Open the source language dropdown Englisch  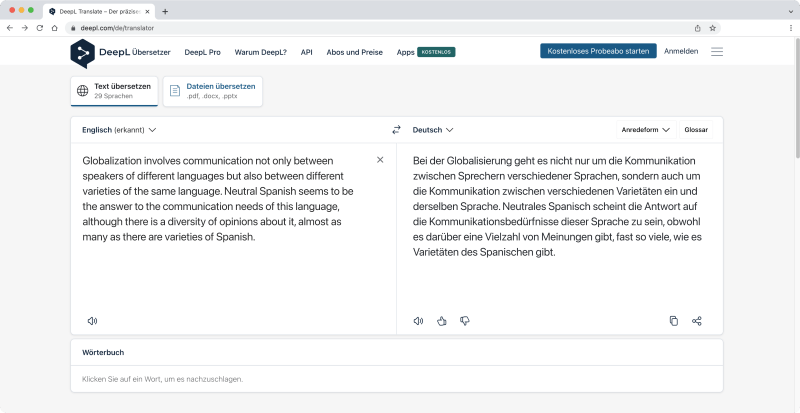click(119, 130)
